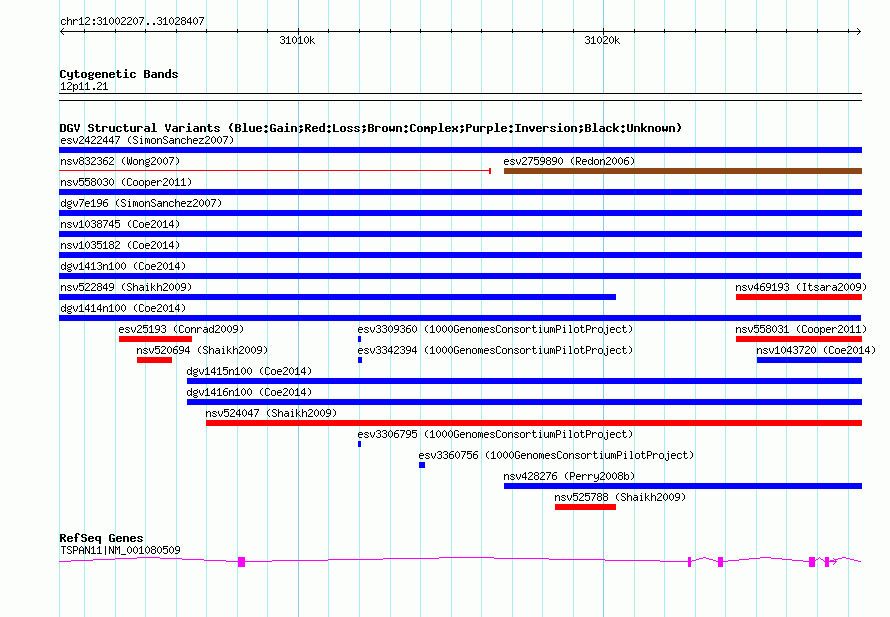This screenshot has height=617, width=890.
Task: Select the blue nsv1043720 (Coe2014) bar
Action: point(809,360)
